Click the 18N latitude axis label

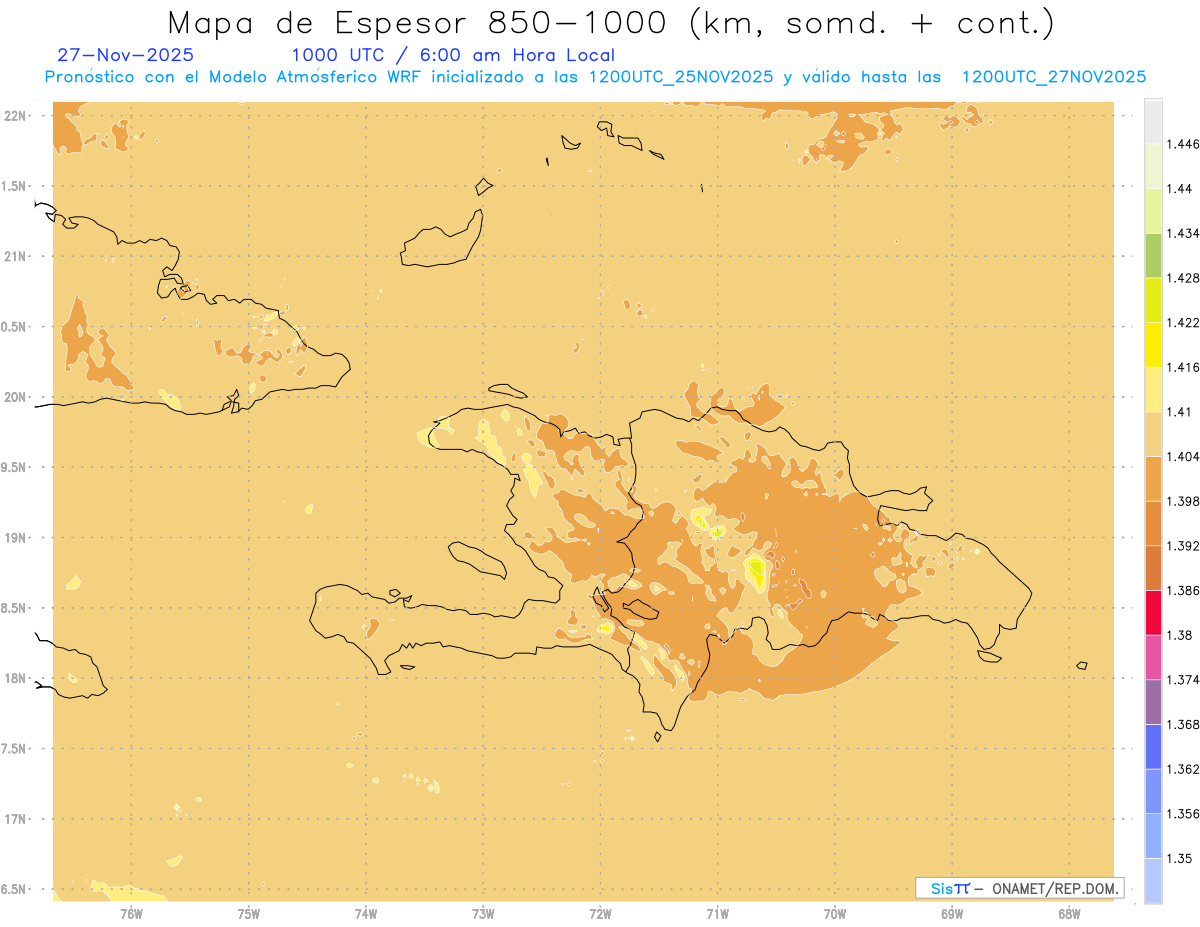17,678
